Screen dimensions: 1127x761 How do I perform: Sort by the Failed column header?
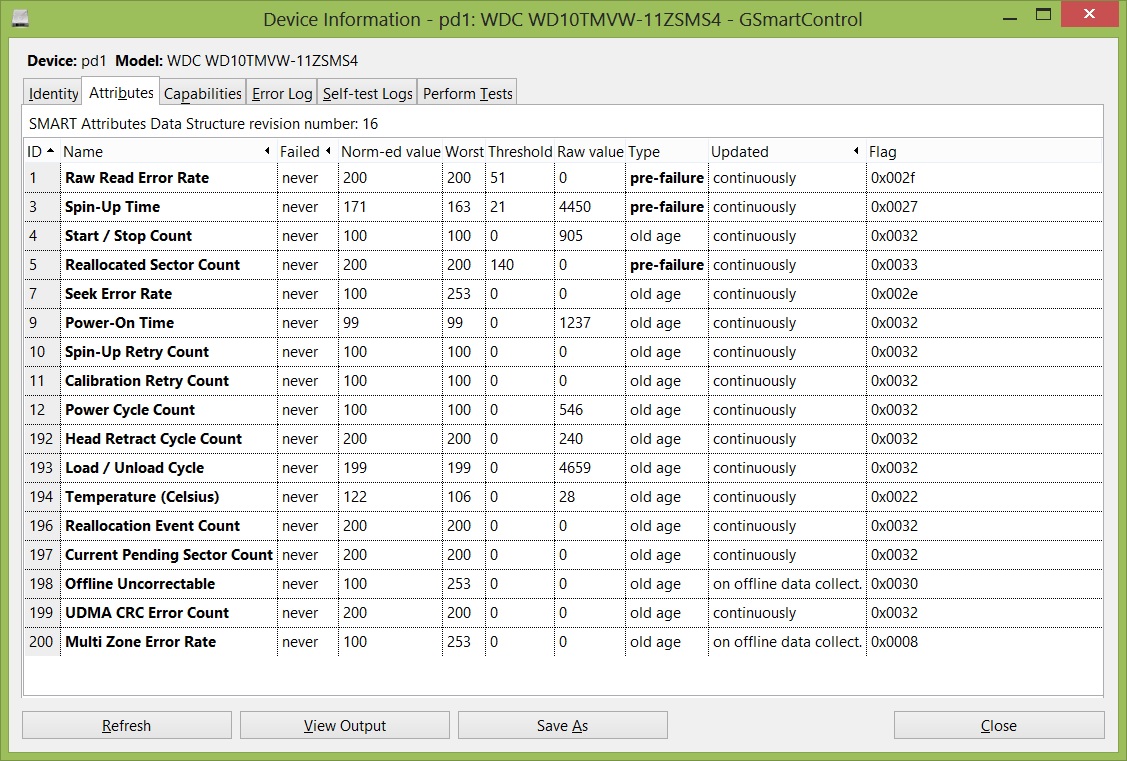point(306,152)
